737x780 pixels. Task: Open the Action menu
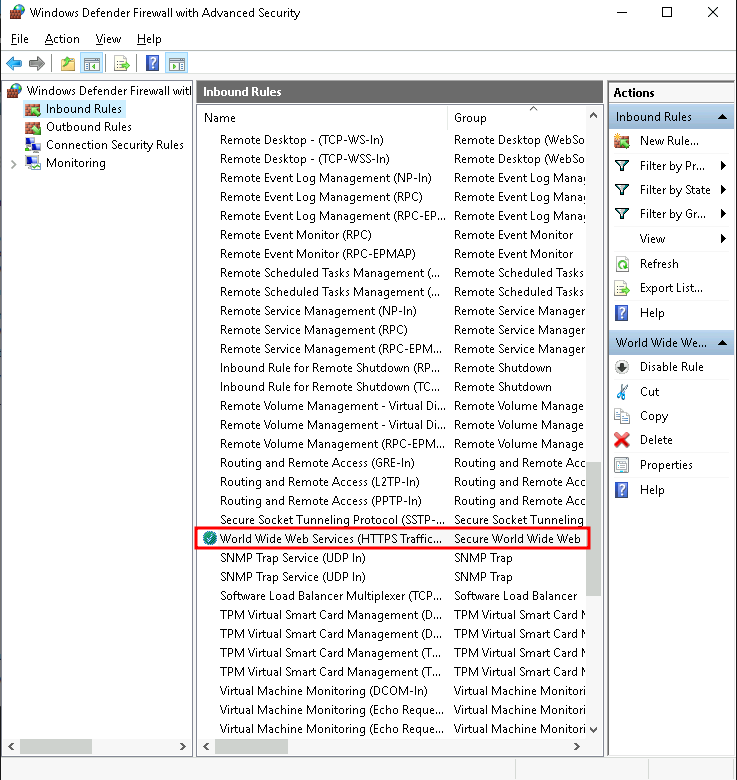click(62, 39)
